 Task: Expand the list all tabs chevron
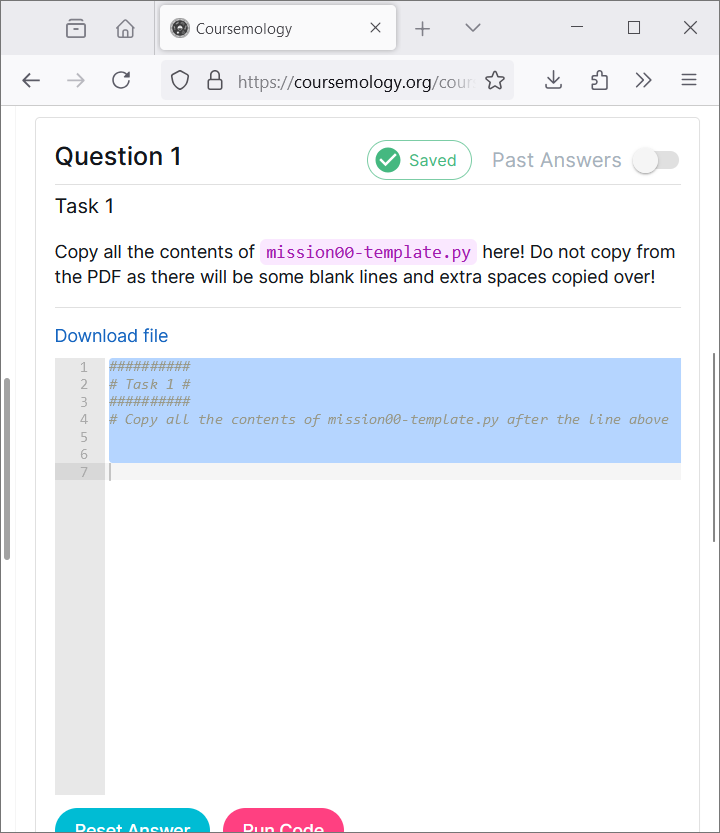pyautogui.click(x=473, y=28)
